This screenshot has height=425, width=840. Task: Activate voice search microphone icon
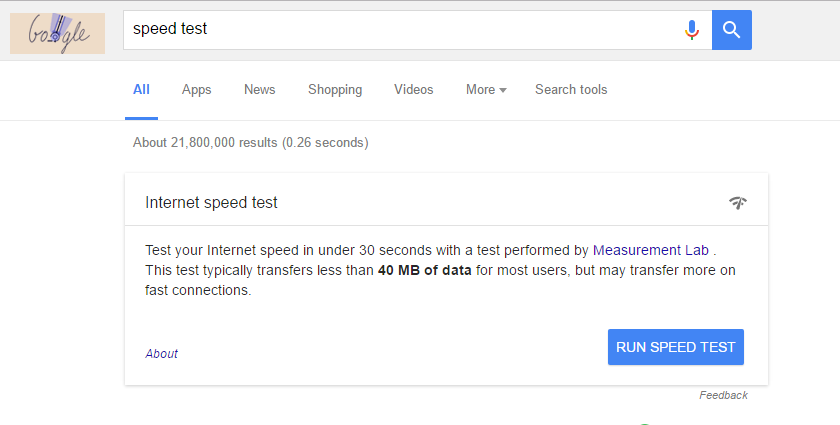691,30
